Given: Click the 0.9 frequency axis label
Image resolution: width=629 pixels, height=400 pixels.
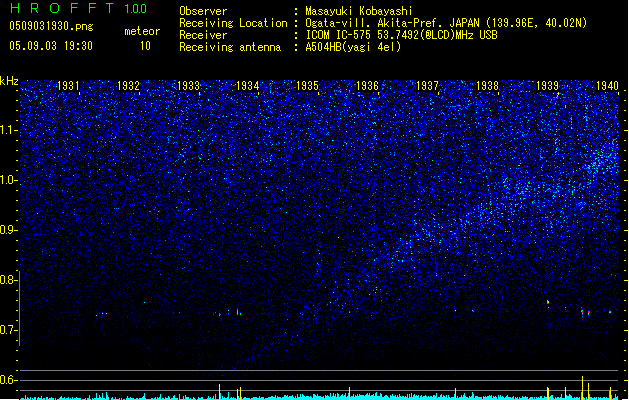Looking at the screenshot, I should [x=8, y=230].
